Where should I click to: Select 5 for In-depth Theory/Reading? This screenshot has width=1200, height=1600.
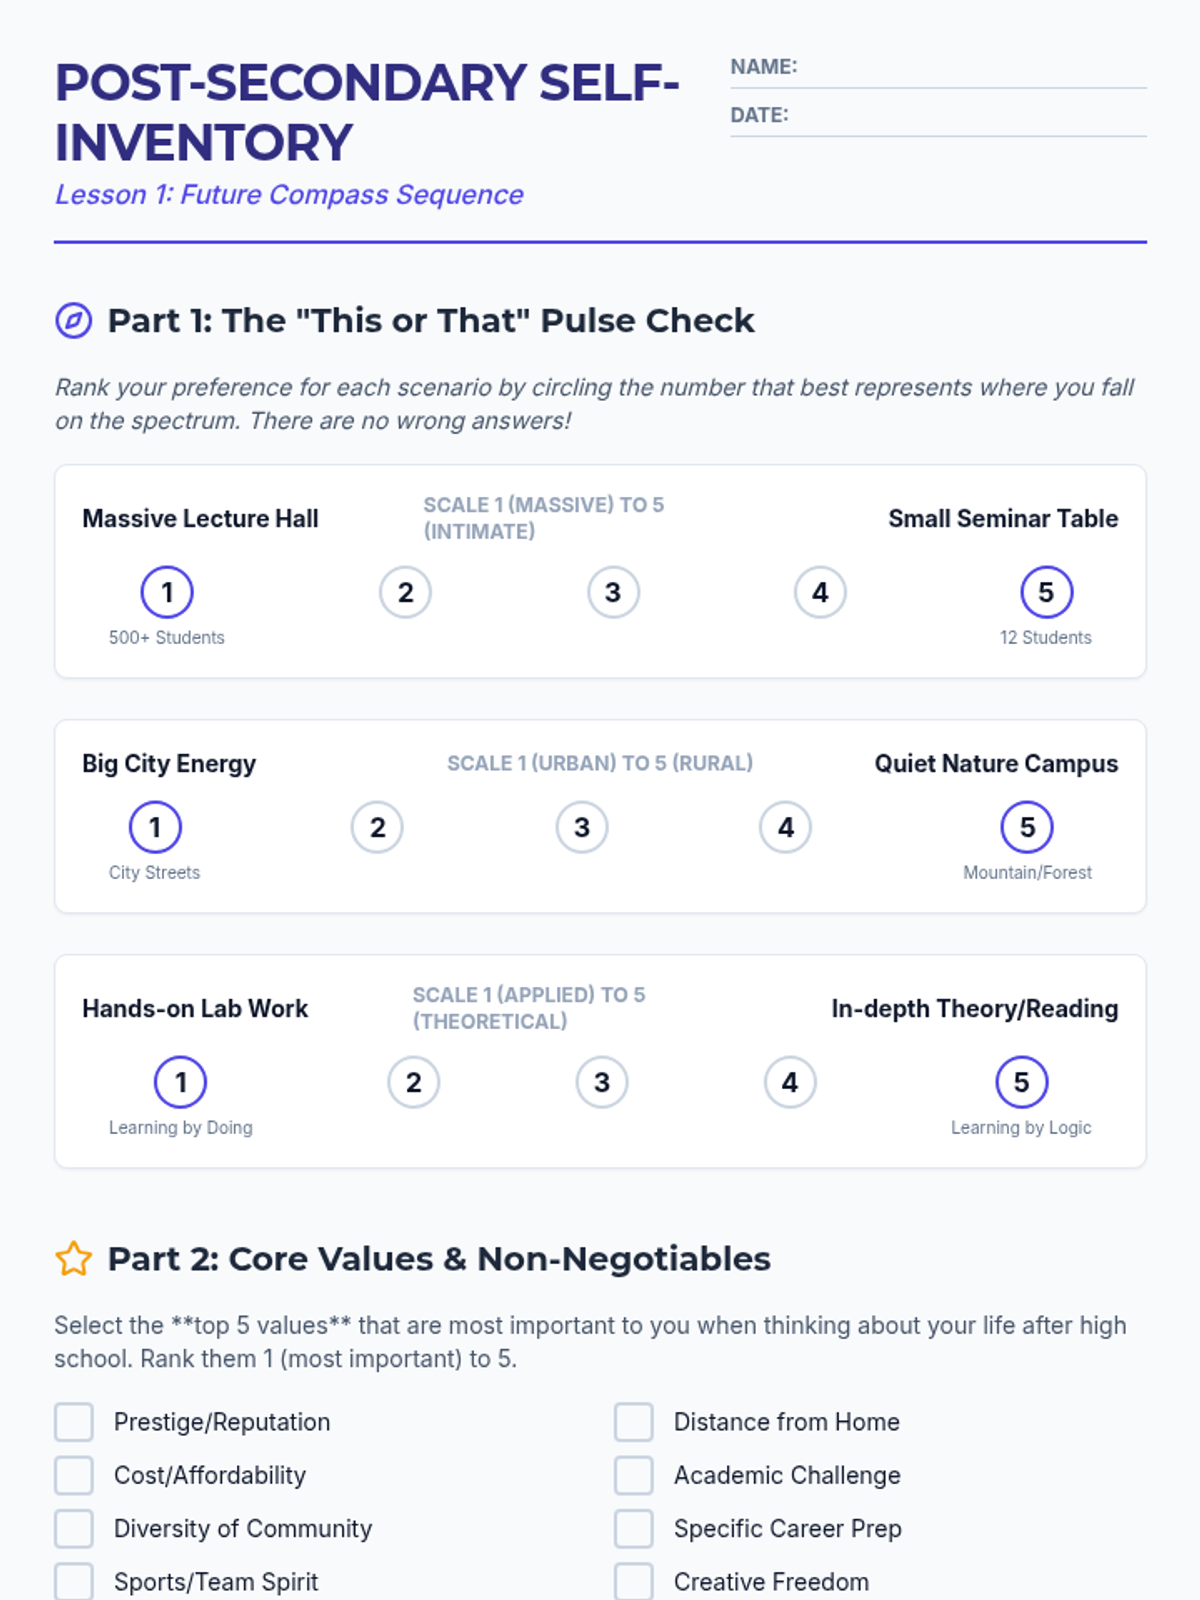coord(1021,1082)
